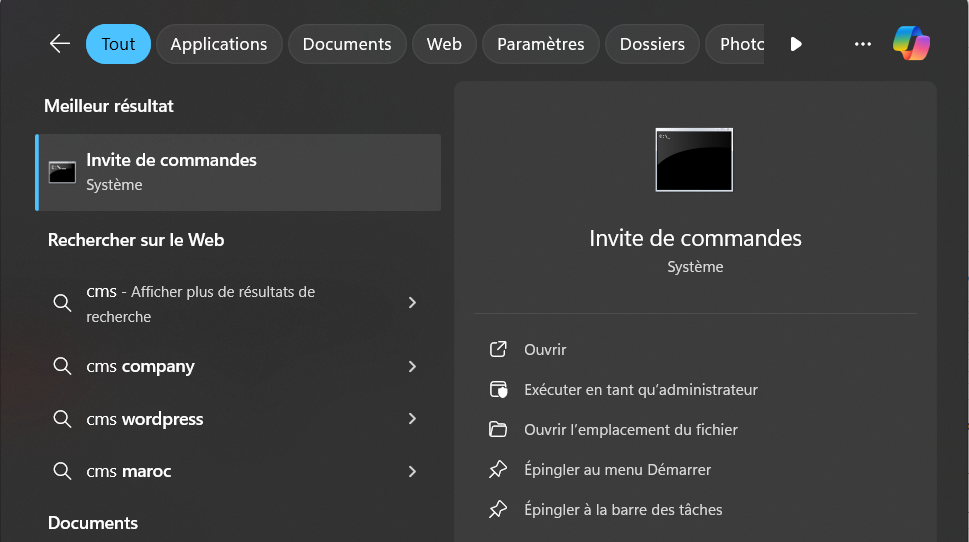Click the shield icon for run as administrator
Viewport: 969px width, 542px height.
[498, 390]
